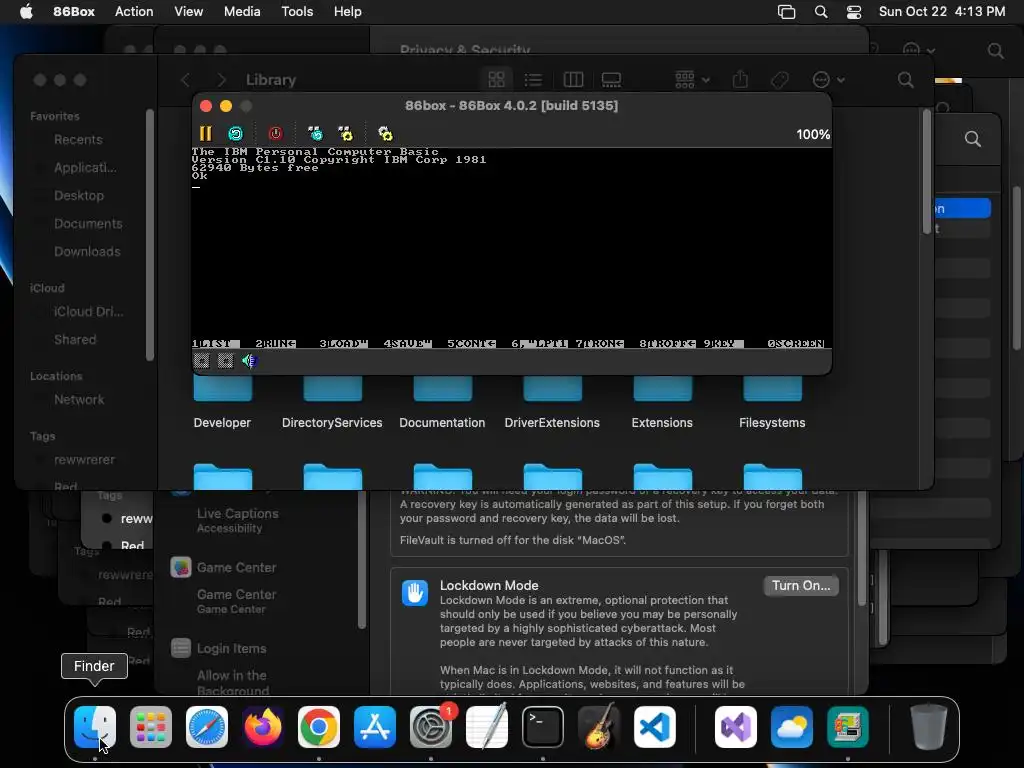Go forward in Finder Library window
This screenshot has height=768, width=1024.
click(221, 80)
